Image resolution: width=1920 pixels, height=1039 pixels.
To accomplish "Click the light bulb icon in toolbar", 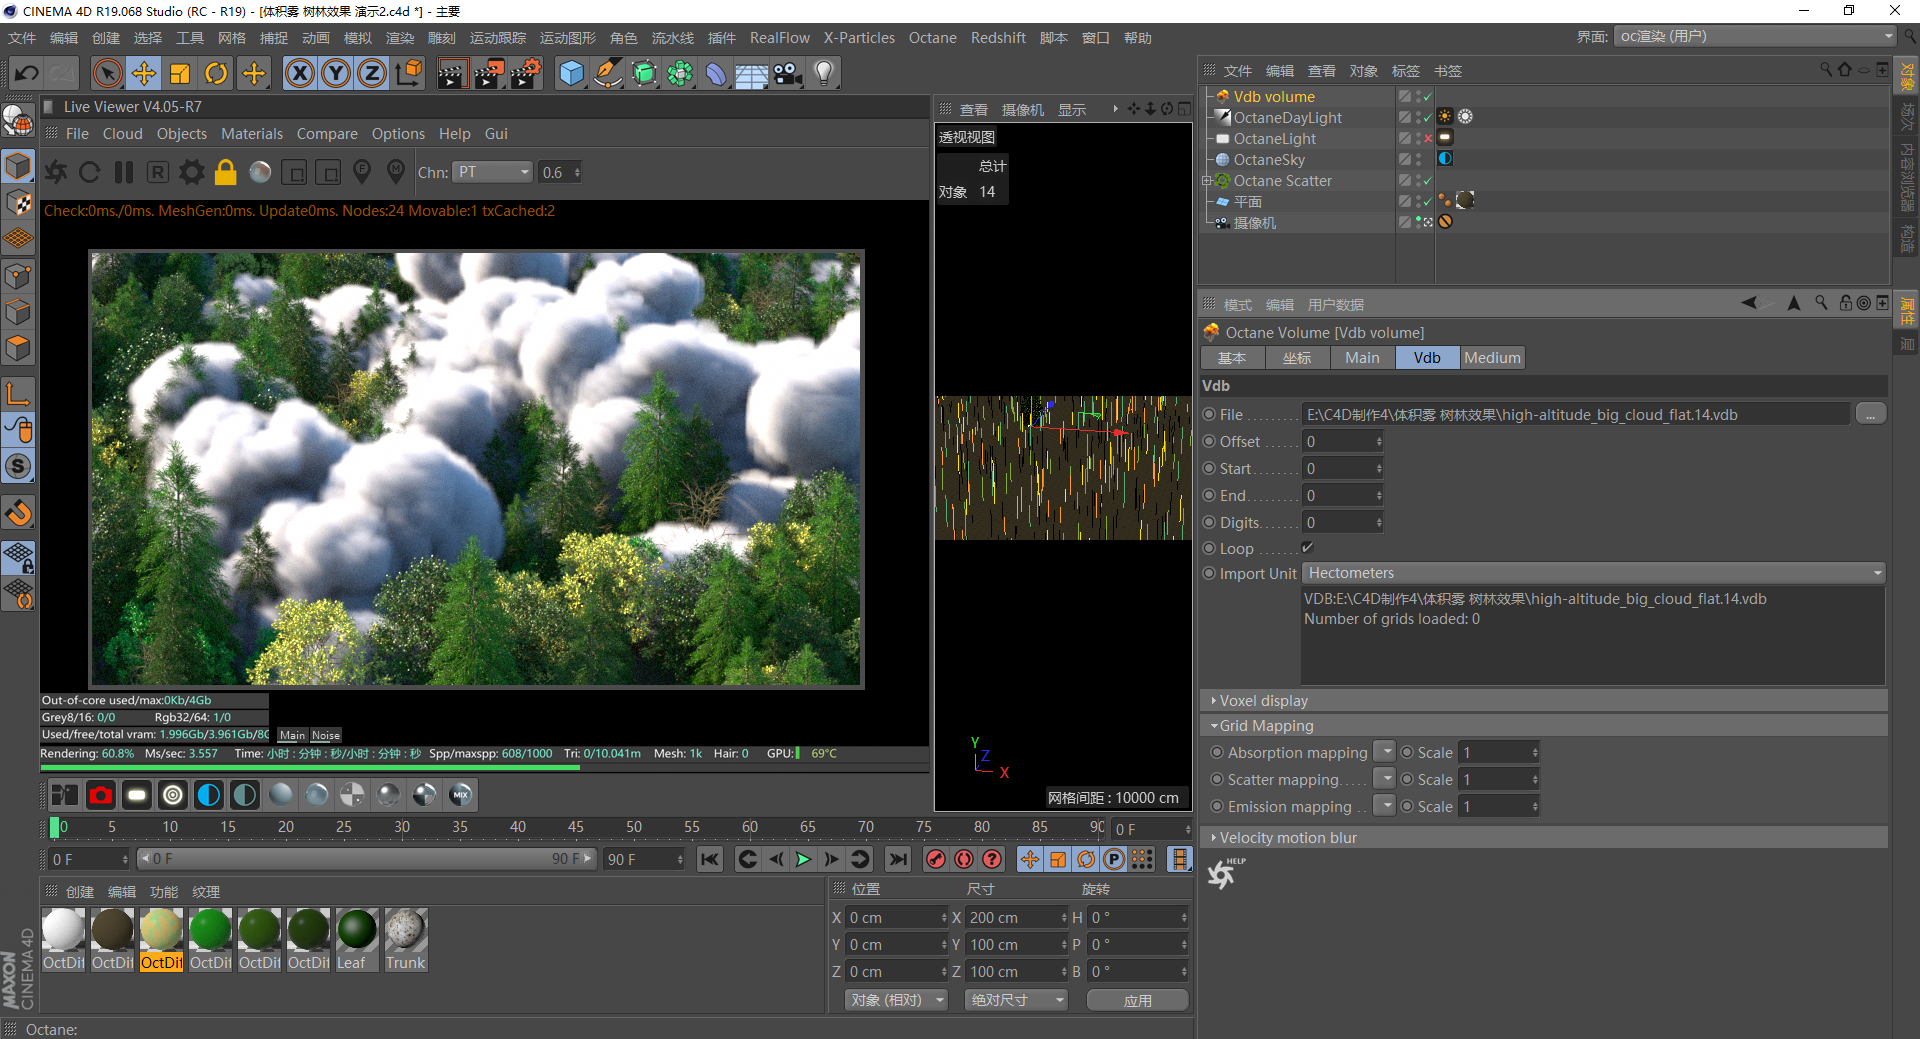I will pyautogui.click(x=824, y=73).
